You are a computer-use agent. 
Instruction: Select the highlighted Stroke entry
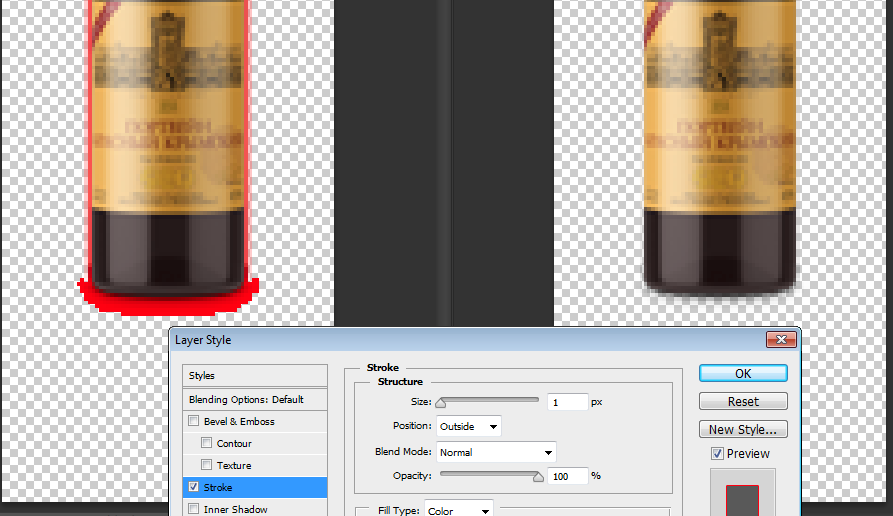255,488
